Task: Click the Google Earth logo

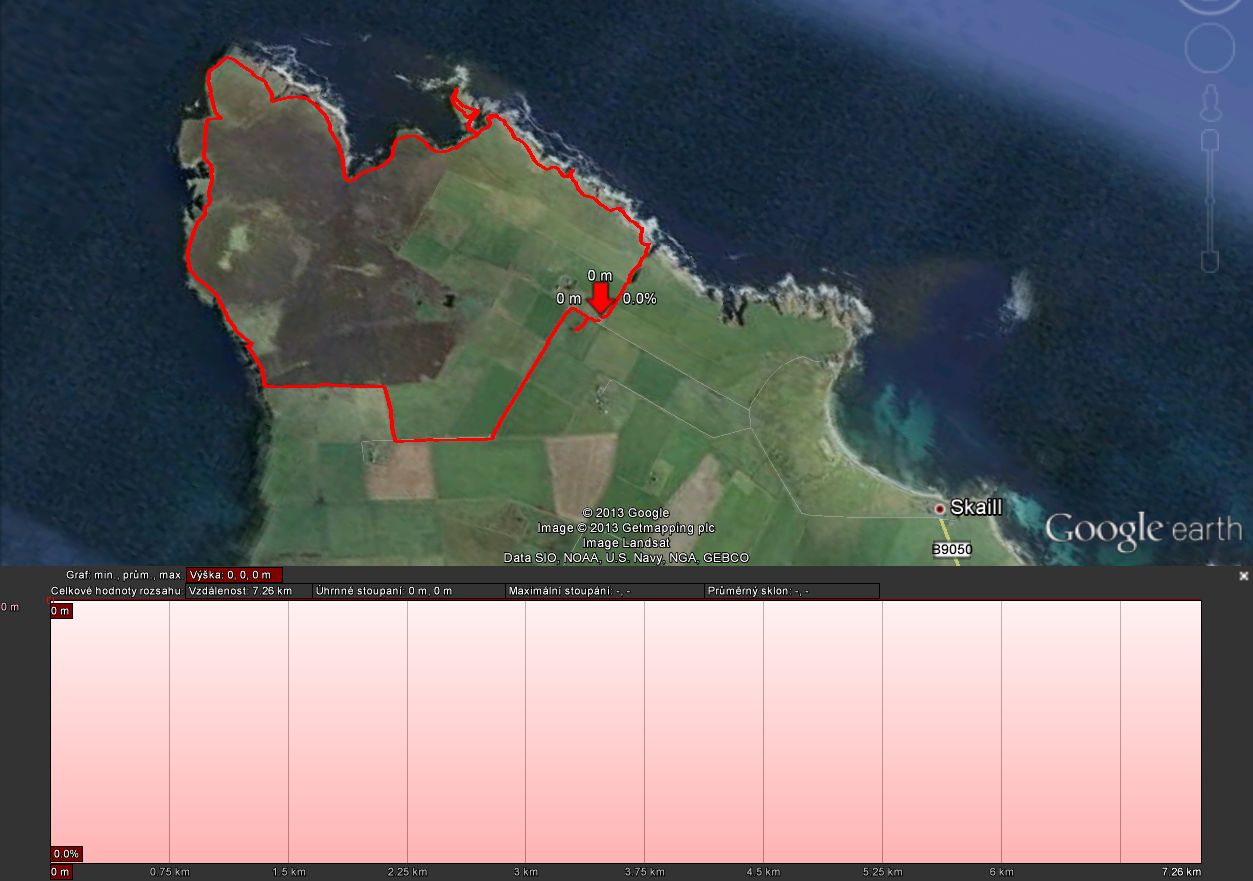Action: point(1142,528)
